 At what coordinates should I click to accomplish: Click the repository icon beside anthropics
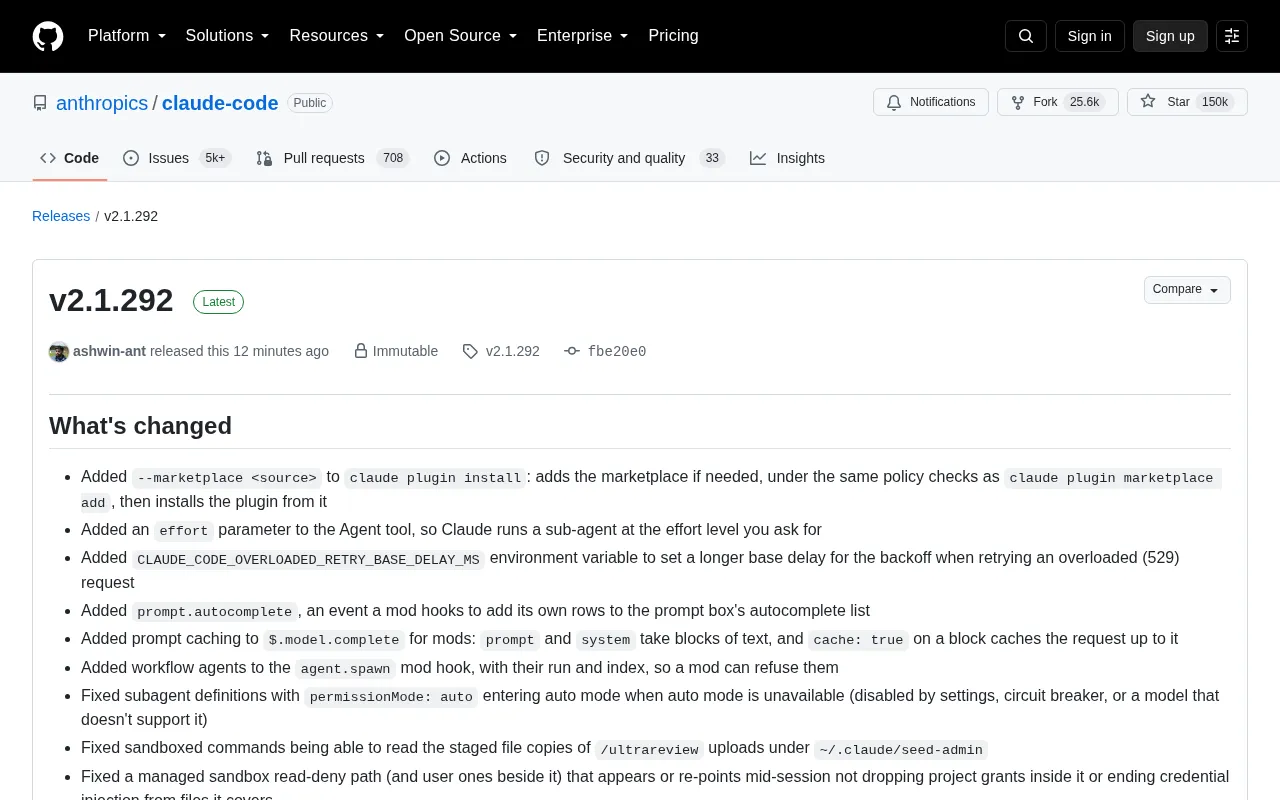[40, 103]
